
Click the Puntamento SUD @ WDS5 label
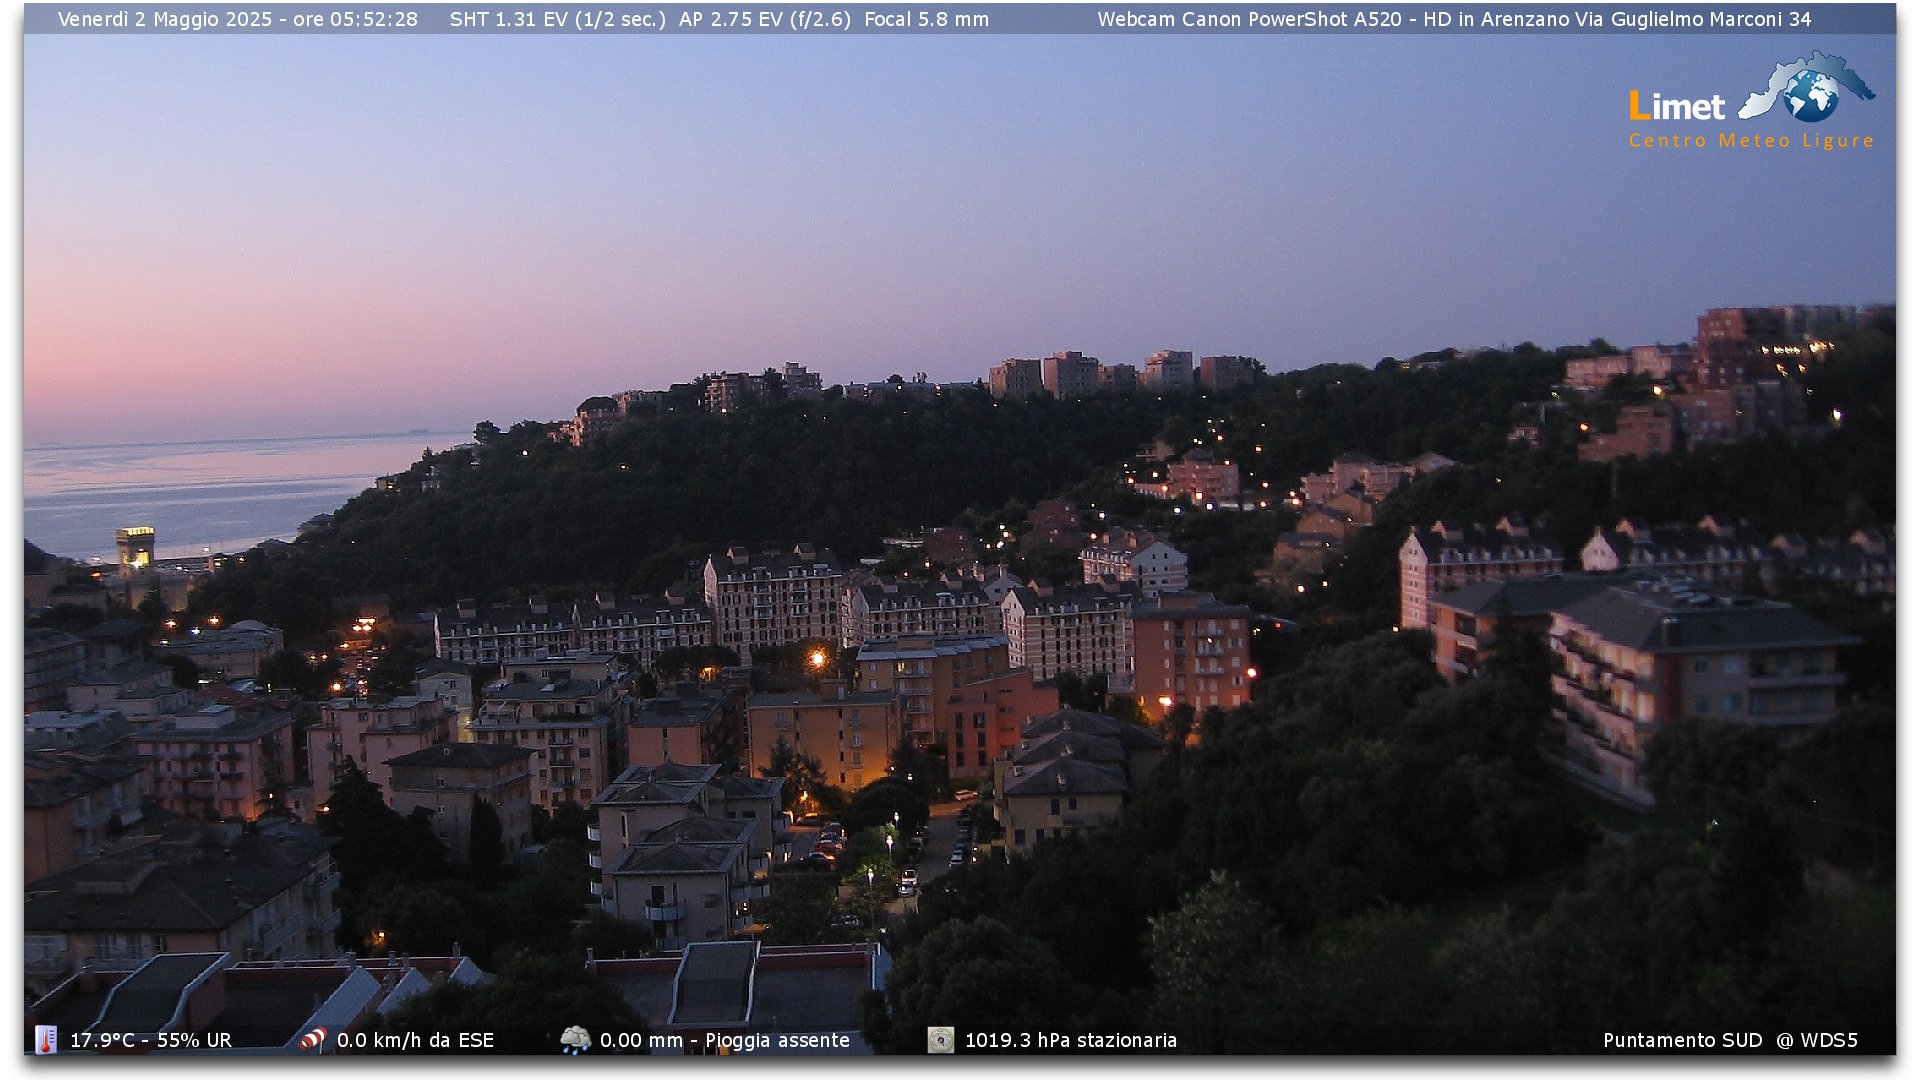tap(1730, 1040)
